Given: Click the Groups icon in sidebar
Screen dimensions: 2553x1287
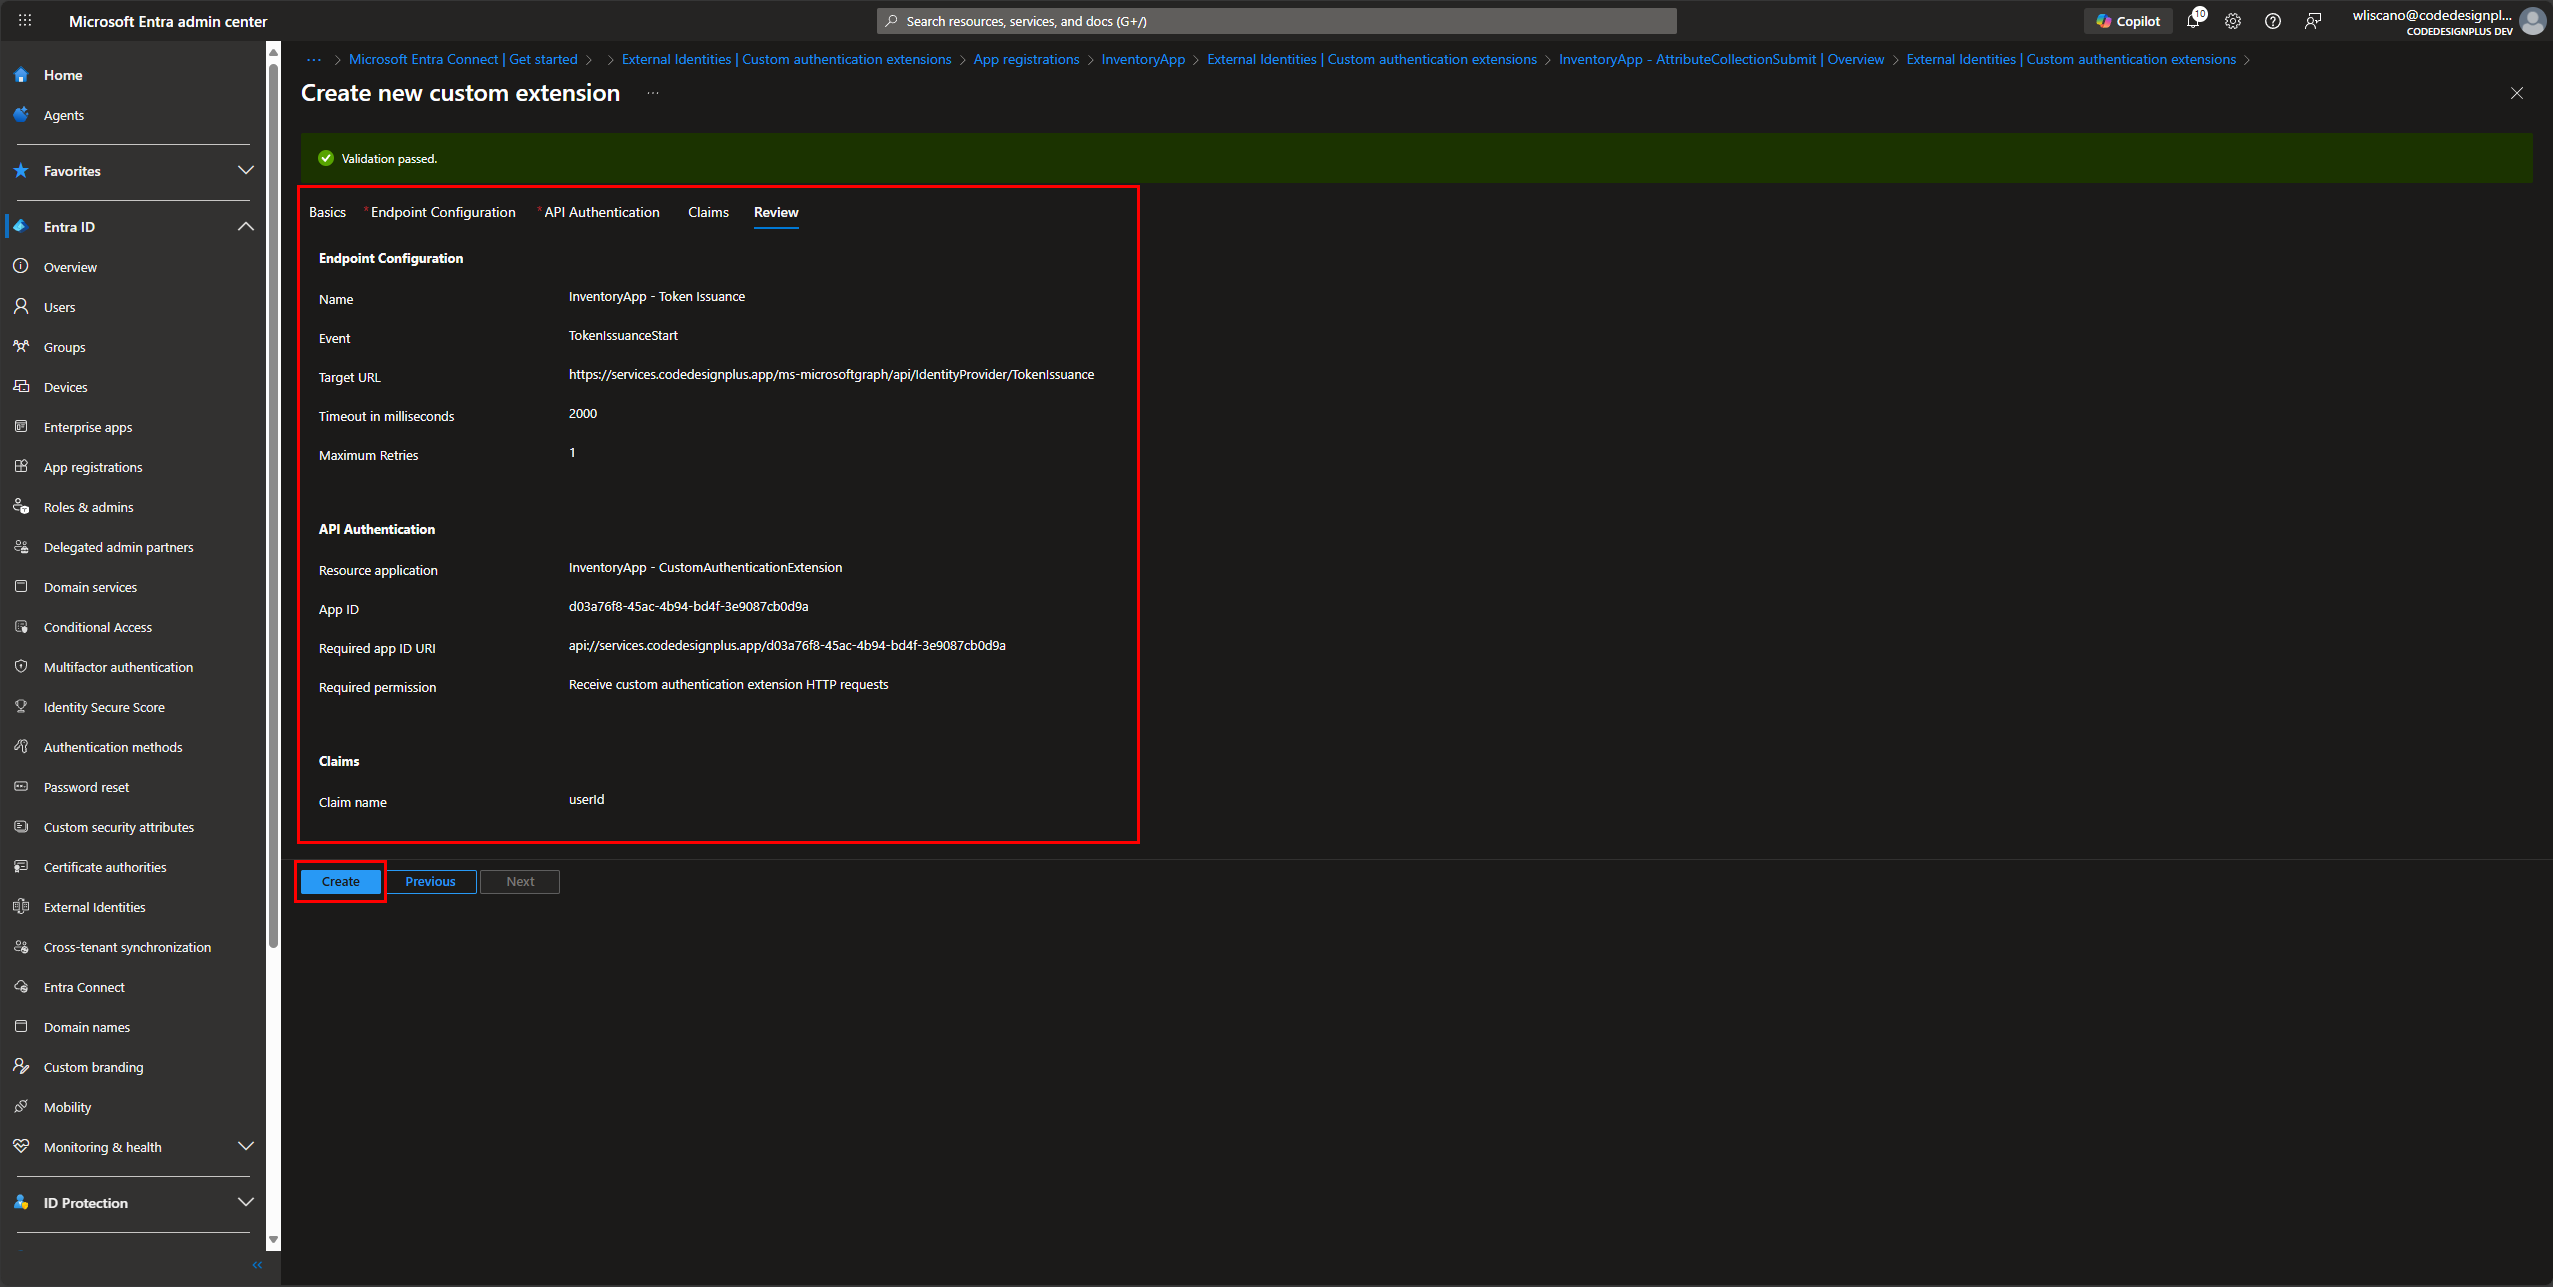Looking at the screenshot, I should [x=21, y=347].
